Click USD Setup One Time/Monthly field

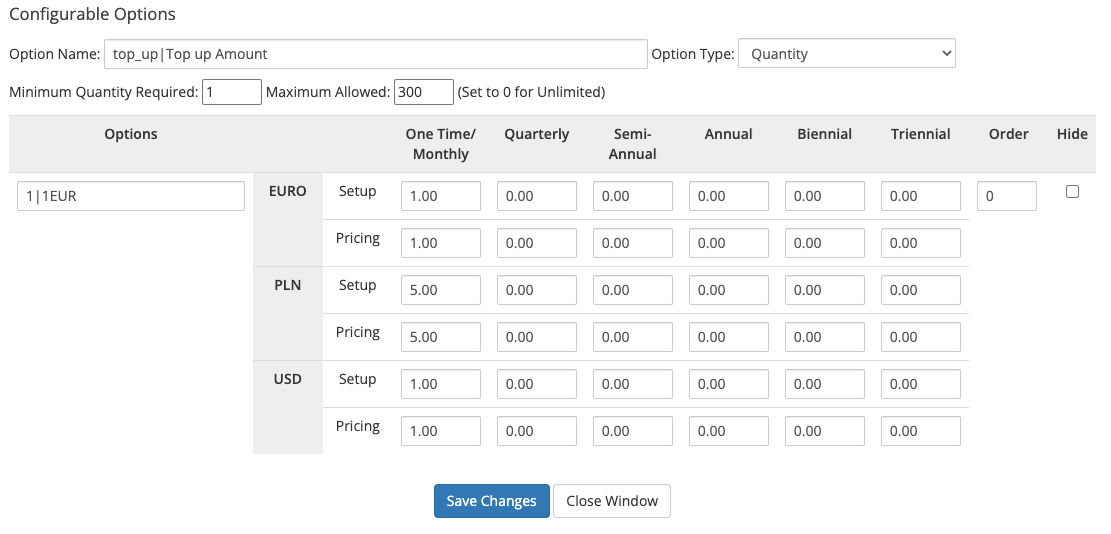440,384
